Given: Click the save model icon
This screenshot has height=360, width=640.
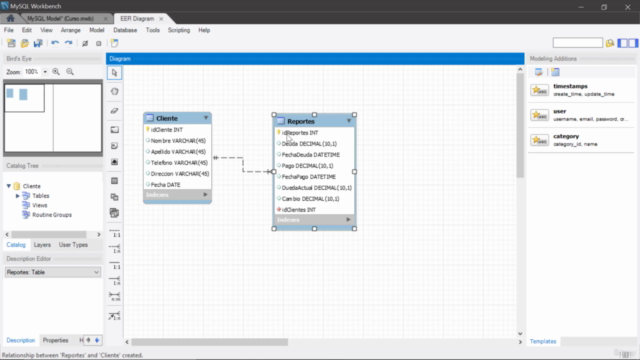Looking at the screenshot, I should coord(38,43).
